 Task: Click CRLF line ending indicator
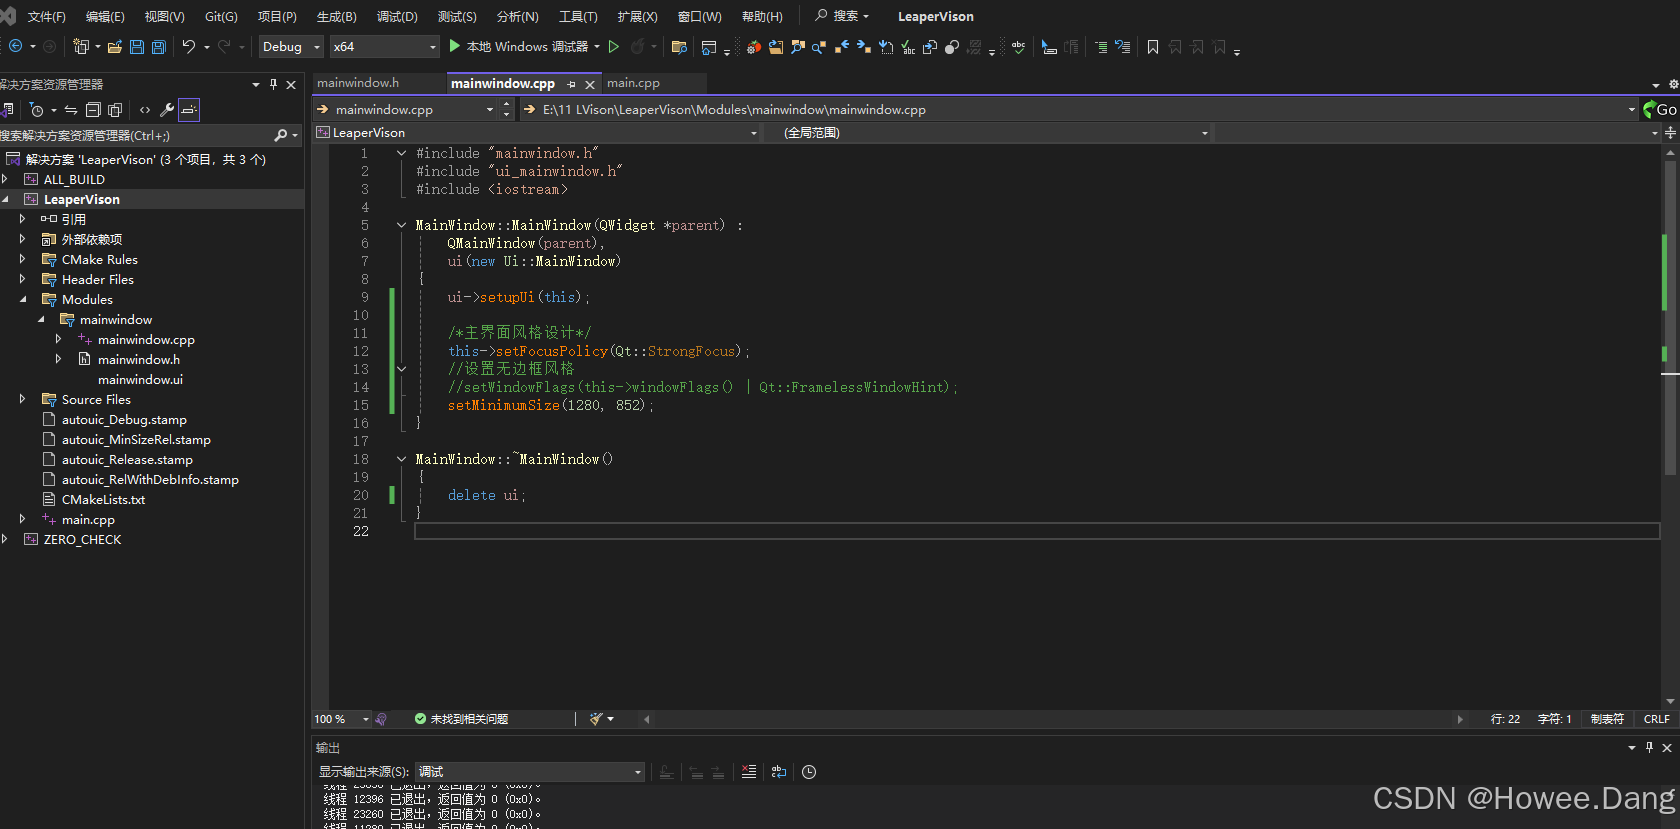point(1657,719)
